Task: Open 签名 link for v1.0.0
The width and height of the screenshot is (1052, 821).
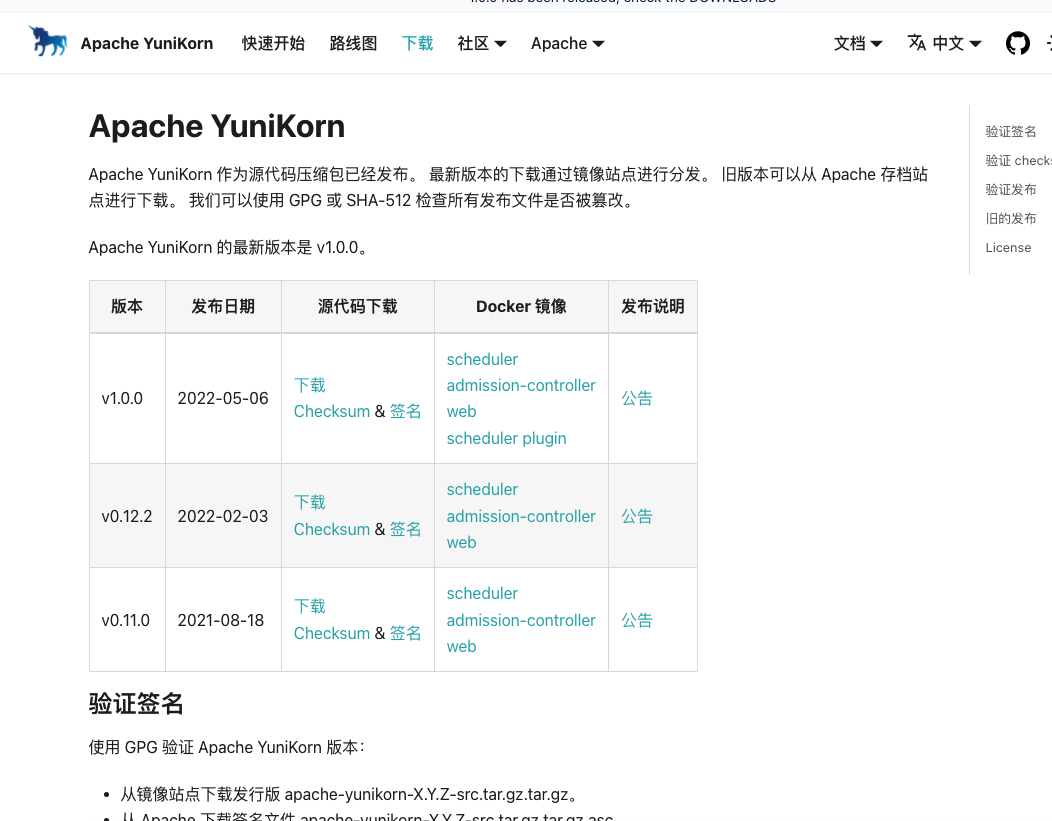Action: (405, 411)
